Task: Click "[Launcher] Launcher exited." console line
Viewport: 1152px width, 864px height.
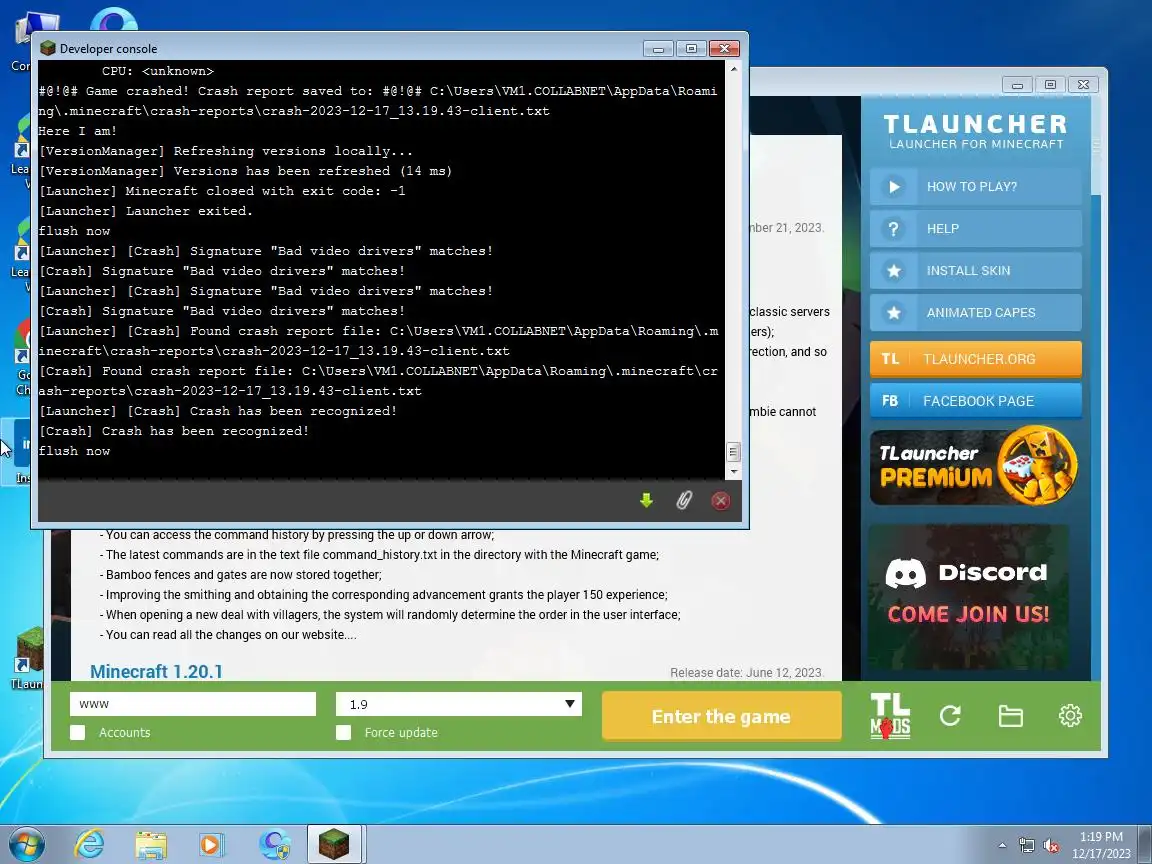Action: click(145, 211)
